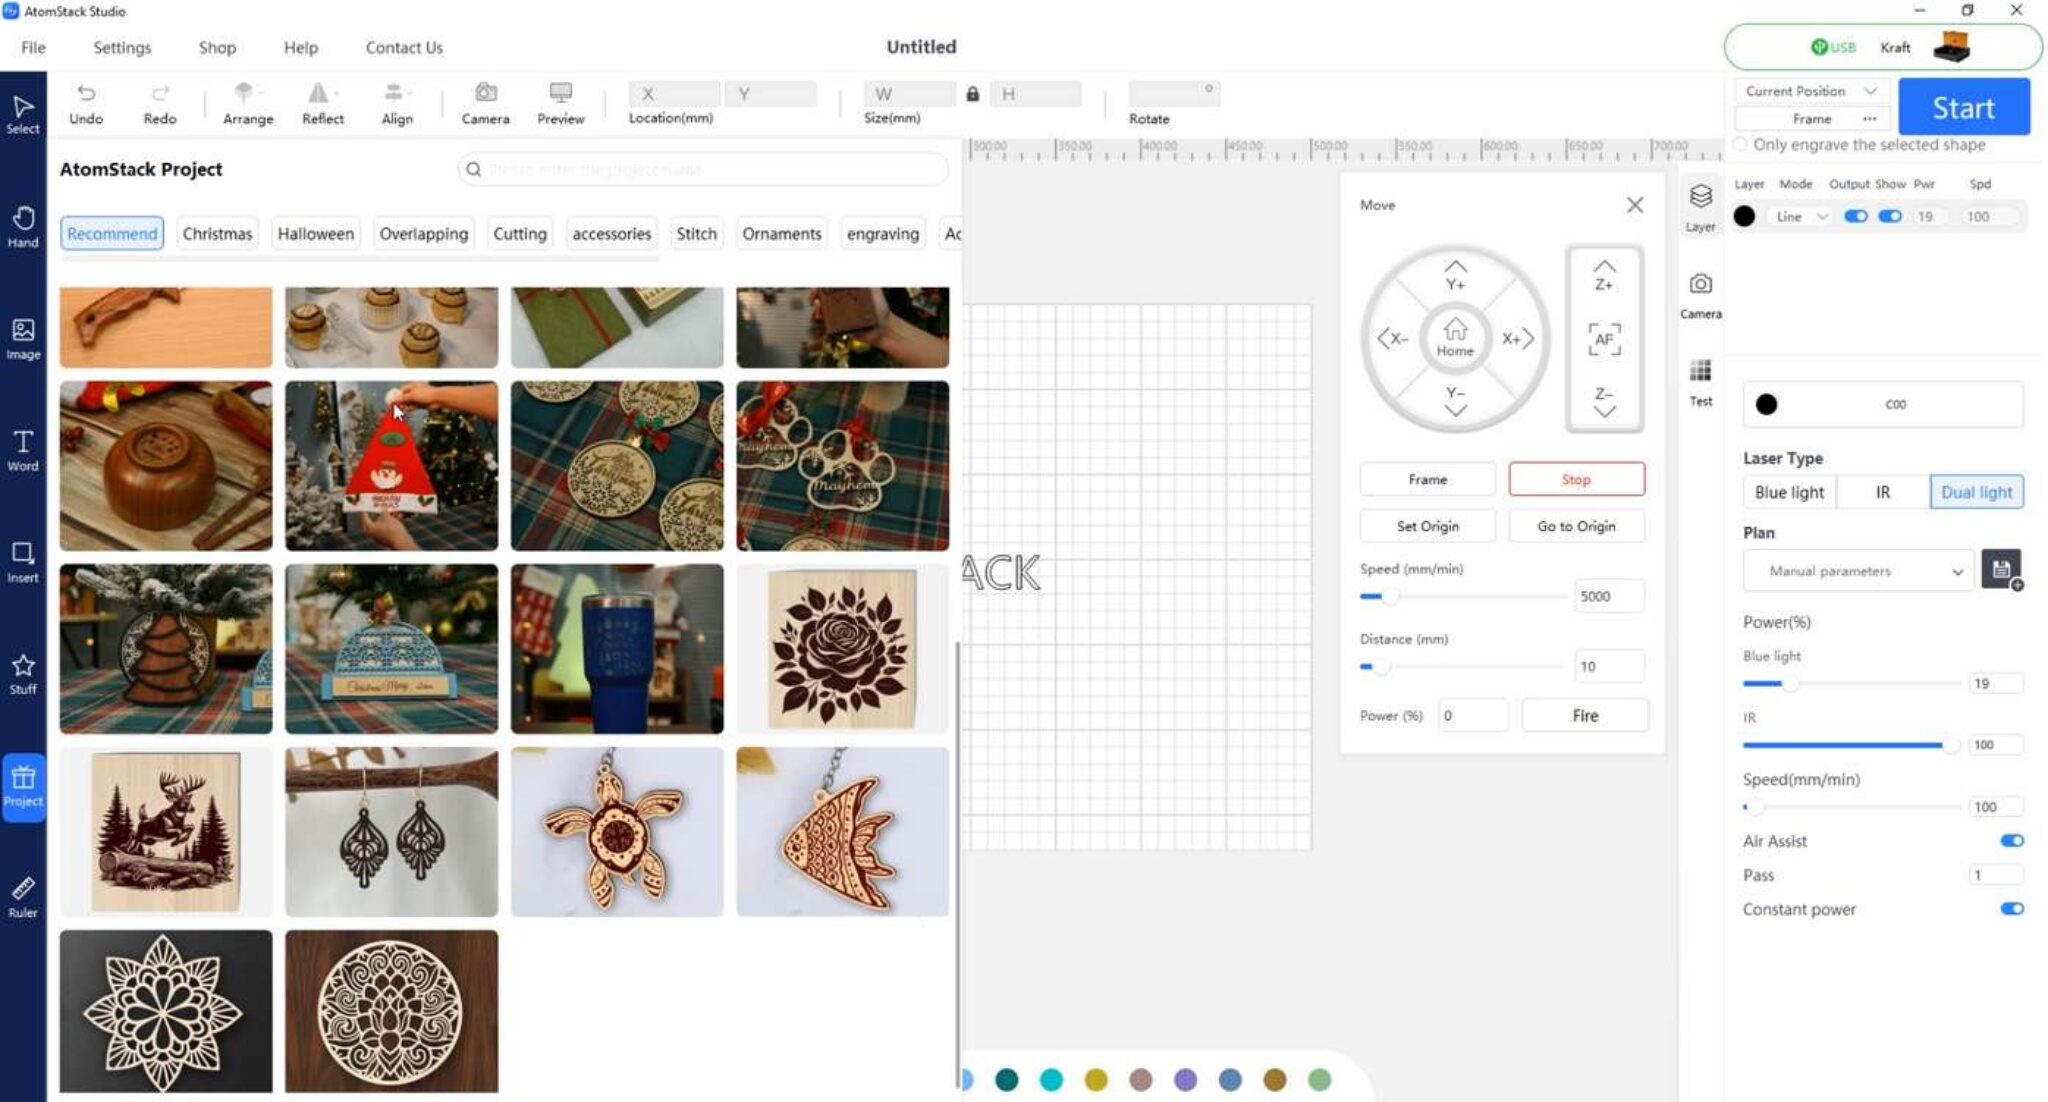Open the Current Position dropdown
The width and height of the screenshot is (2048, 1102).
tap(1810, 90)
